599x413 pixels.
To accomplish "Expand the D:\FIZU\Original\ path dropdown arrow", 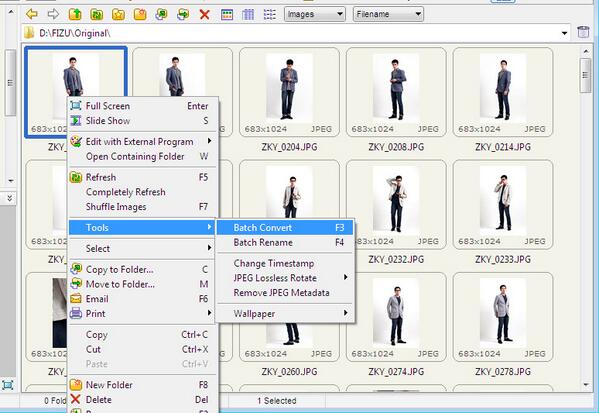I will (564, 33).
